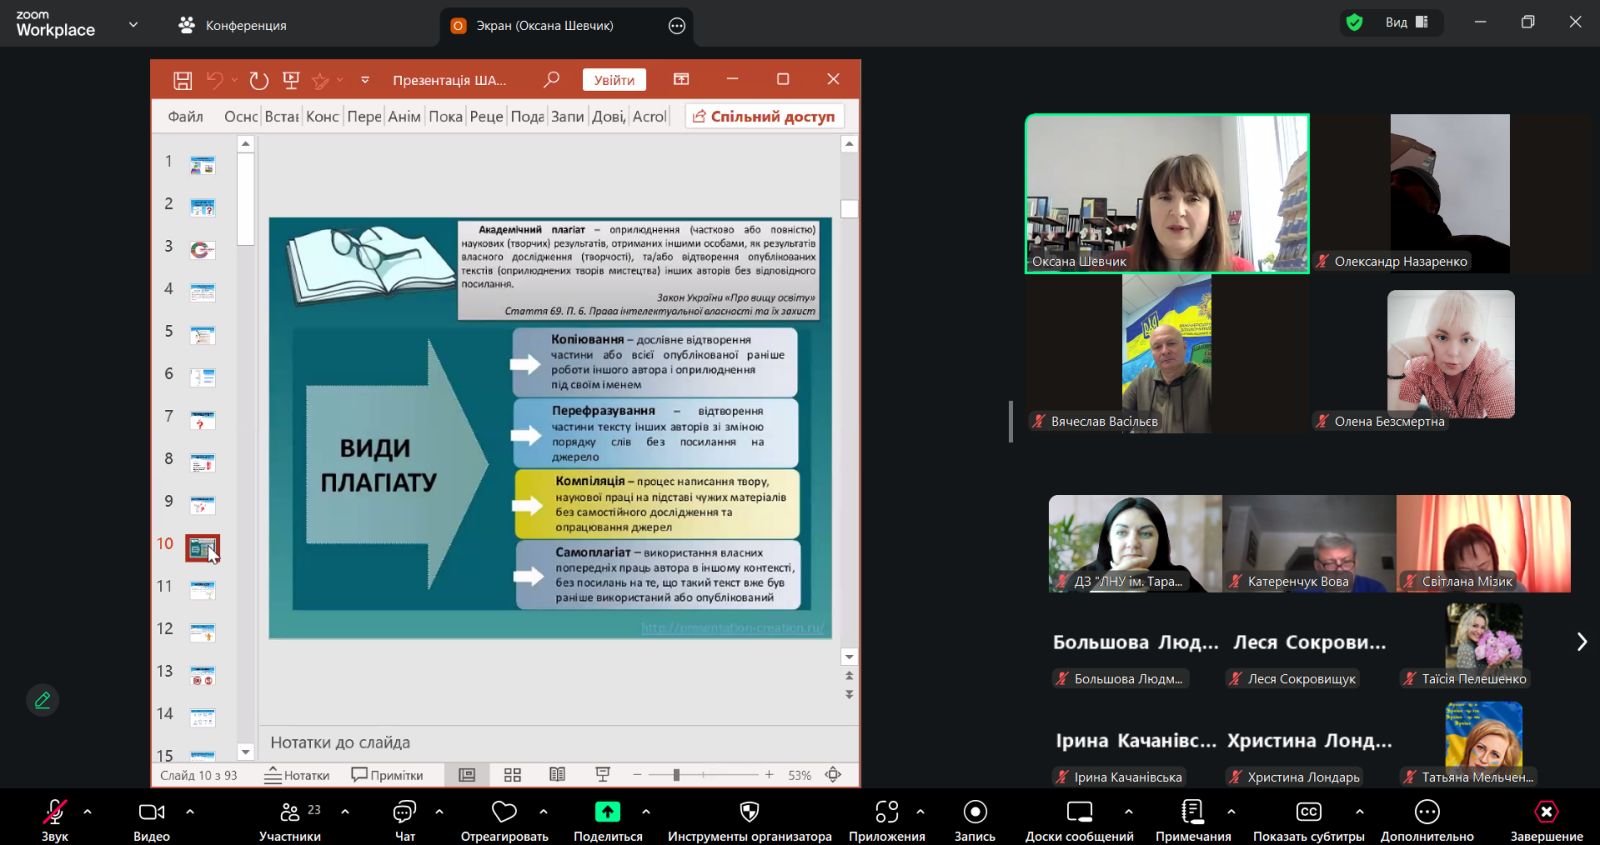Click the green Поделиться share screen icon

607,812
